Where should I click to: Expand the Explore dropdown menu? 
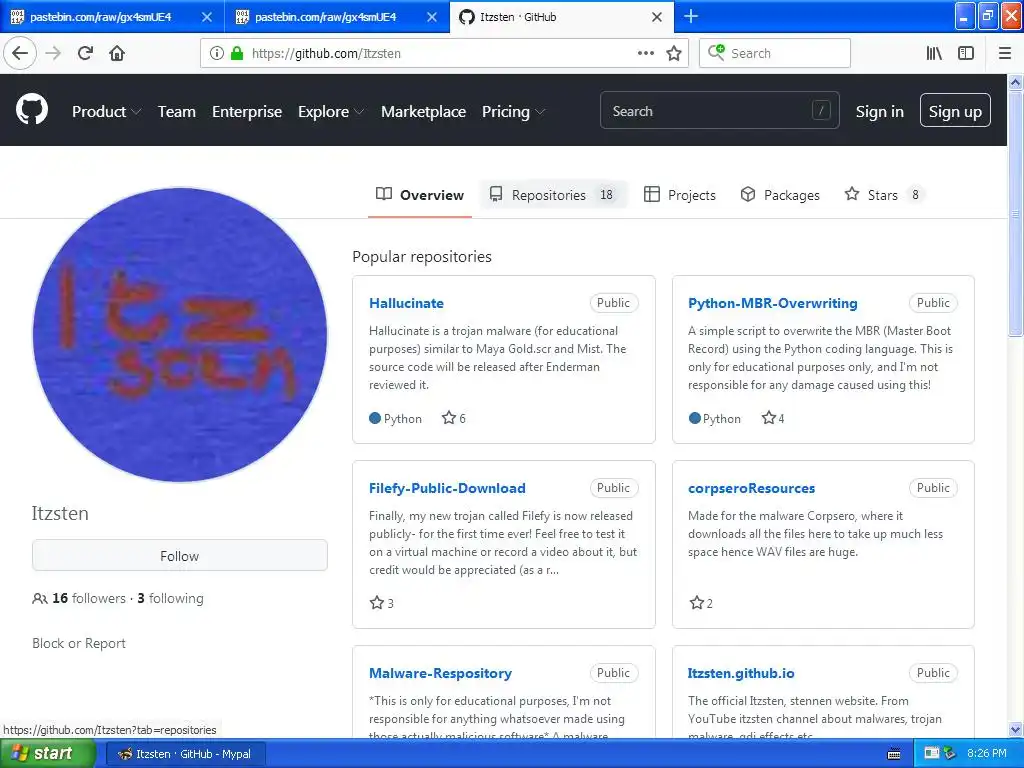click(330, 112)
